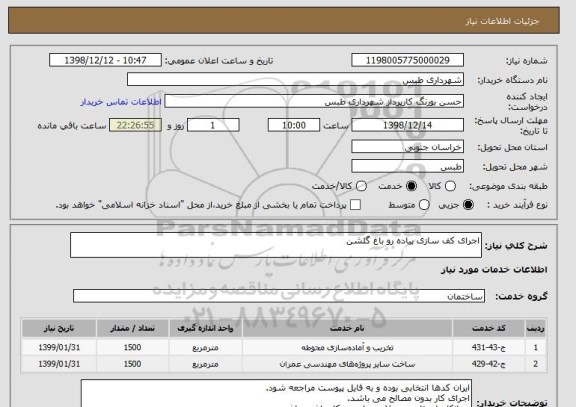Click the requester field حسن بورنگ

(x=314, y=101)
